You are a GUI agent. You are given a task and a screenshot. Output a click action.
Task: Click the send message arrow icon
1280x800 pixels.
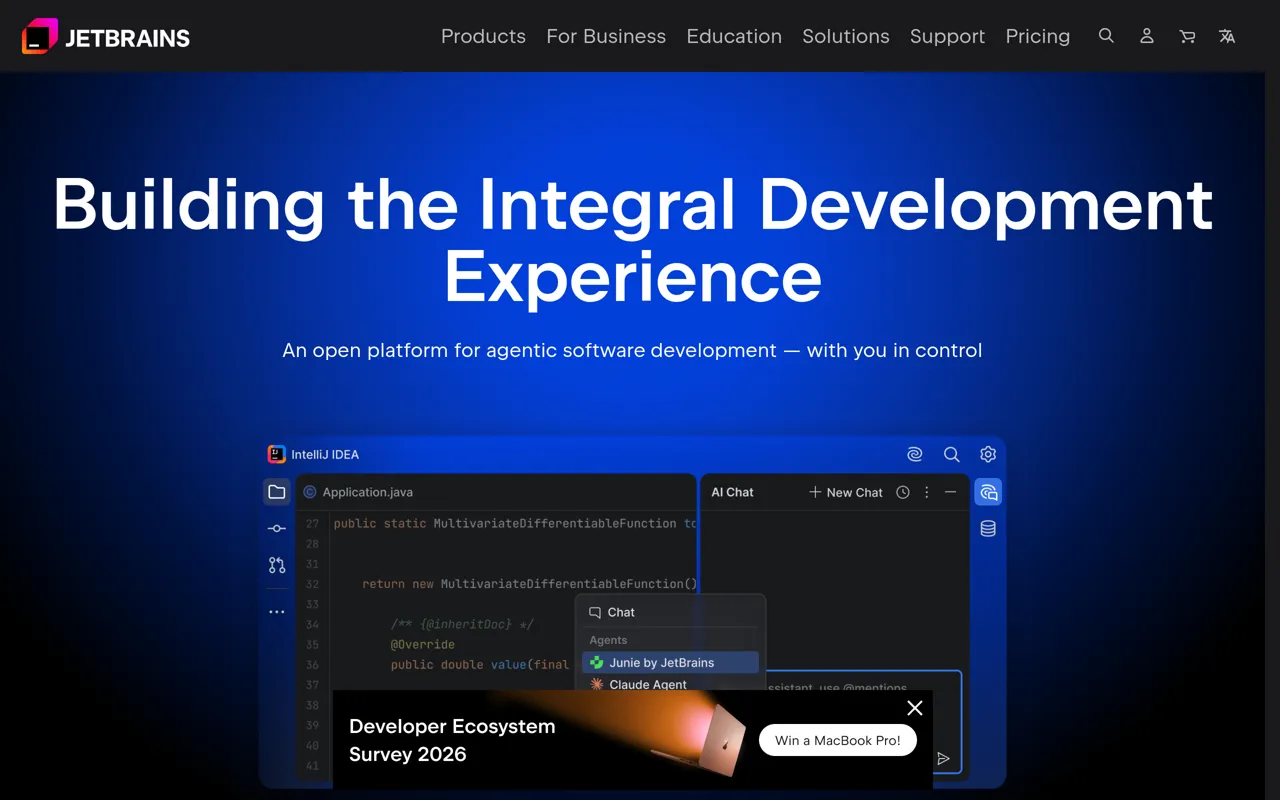click(943, 758)
